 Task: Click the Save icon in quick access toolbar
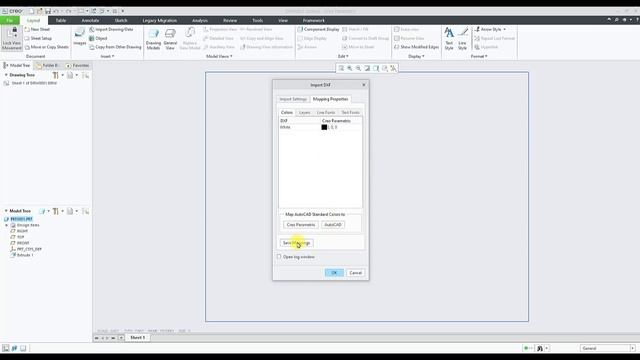(x=48, y=11)
